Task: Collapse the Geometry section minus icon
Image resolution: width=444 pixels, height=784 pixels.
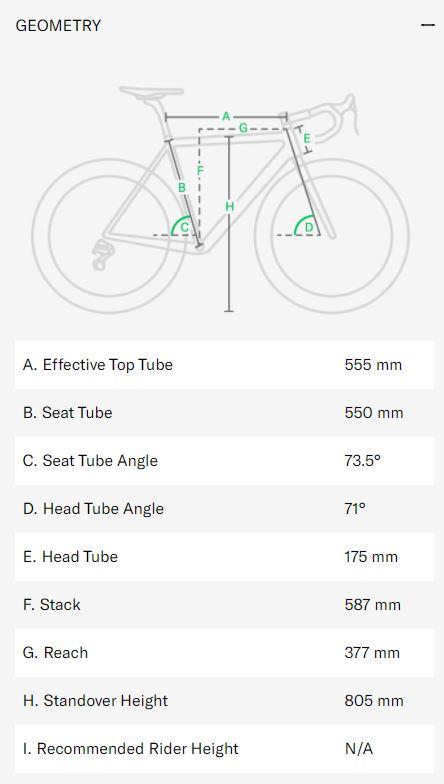Action: (x=428, y=24)
